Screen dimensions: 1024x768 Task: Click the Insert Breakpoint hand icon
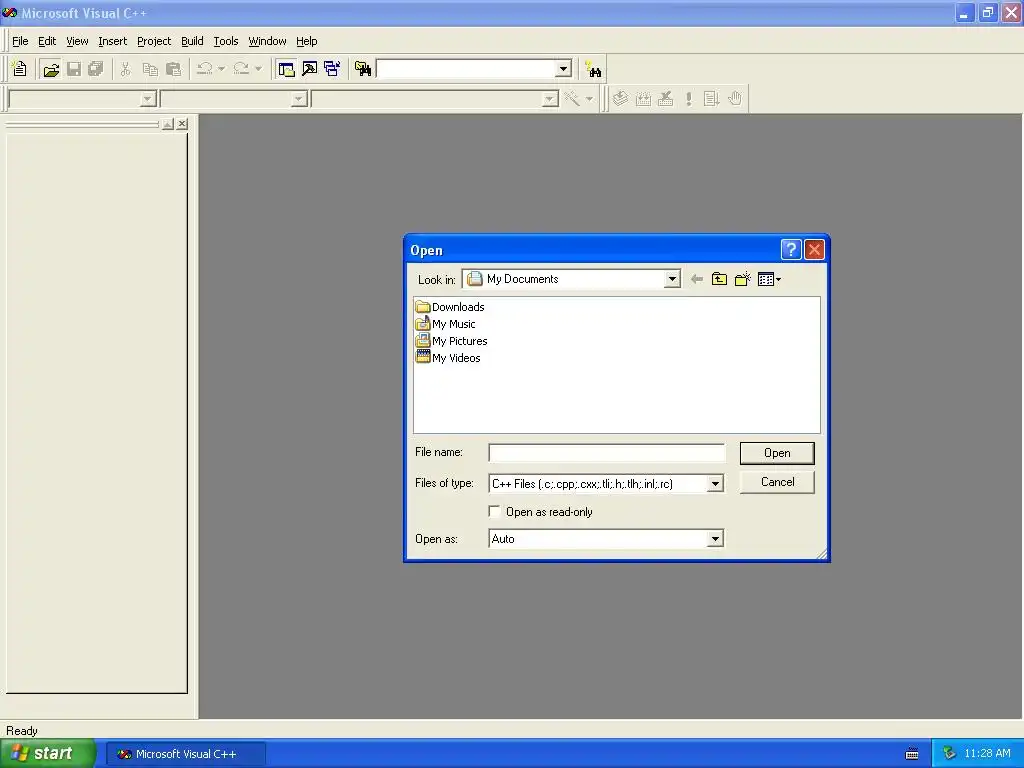735,99
